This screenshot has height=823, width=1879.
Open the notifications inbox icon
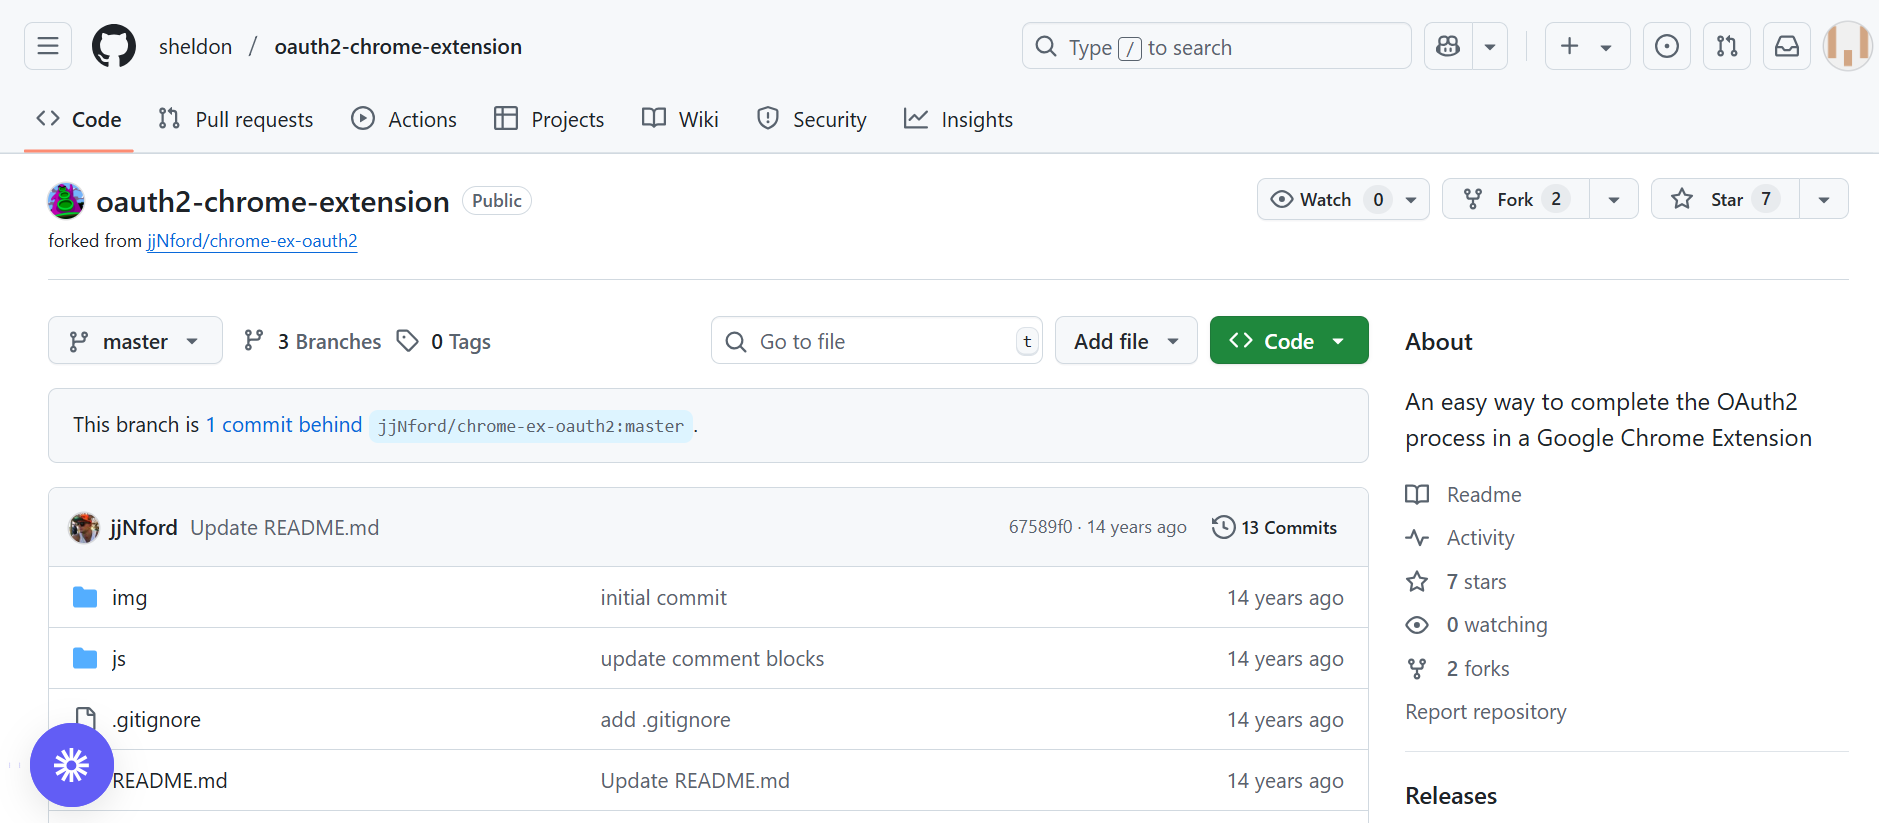coord(1787,46)
